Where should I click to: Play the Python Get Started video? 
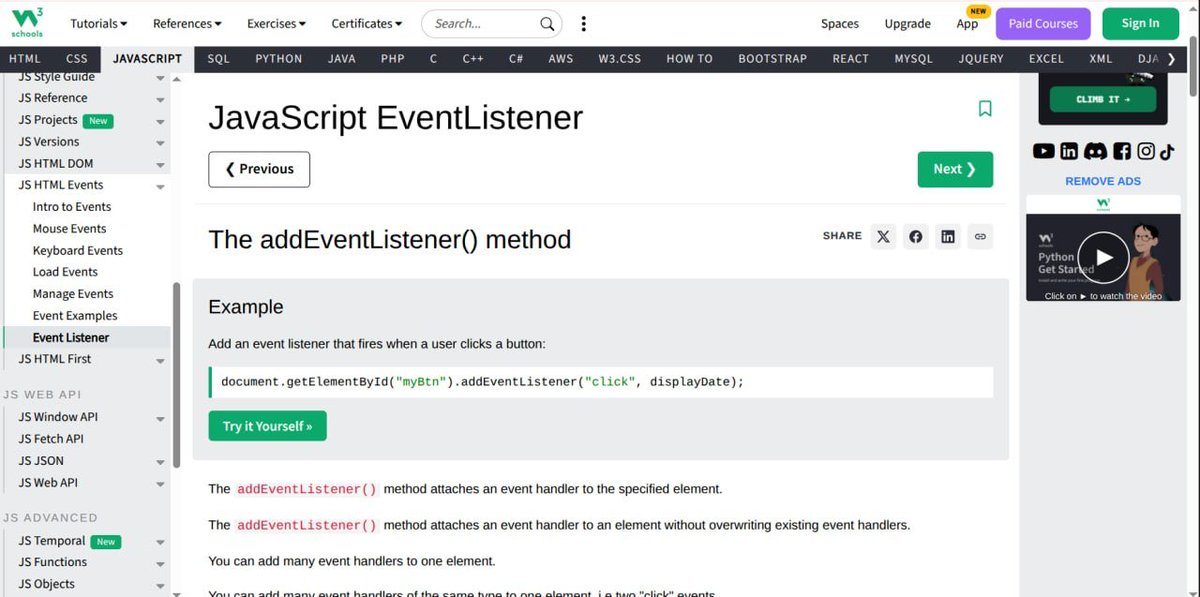[1102, 258]
